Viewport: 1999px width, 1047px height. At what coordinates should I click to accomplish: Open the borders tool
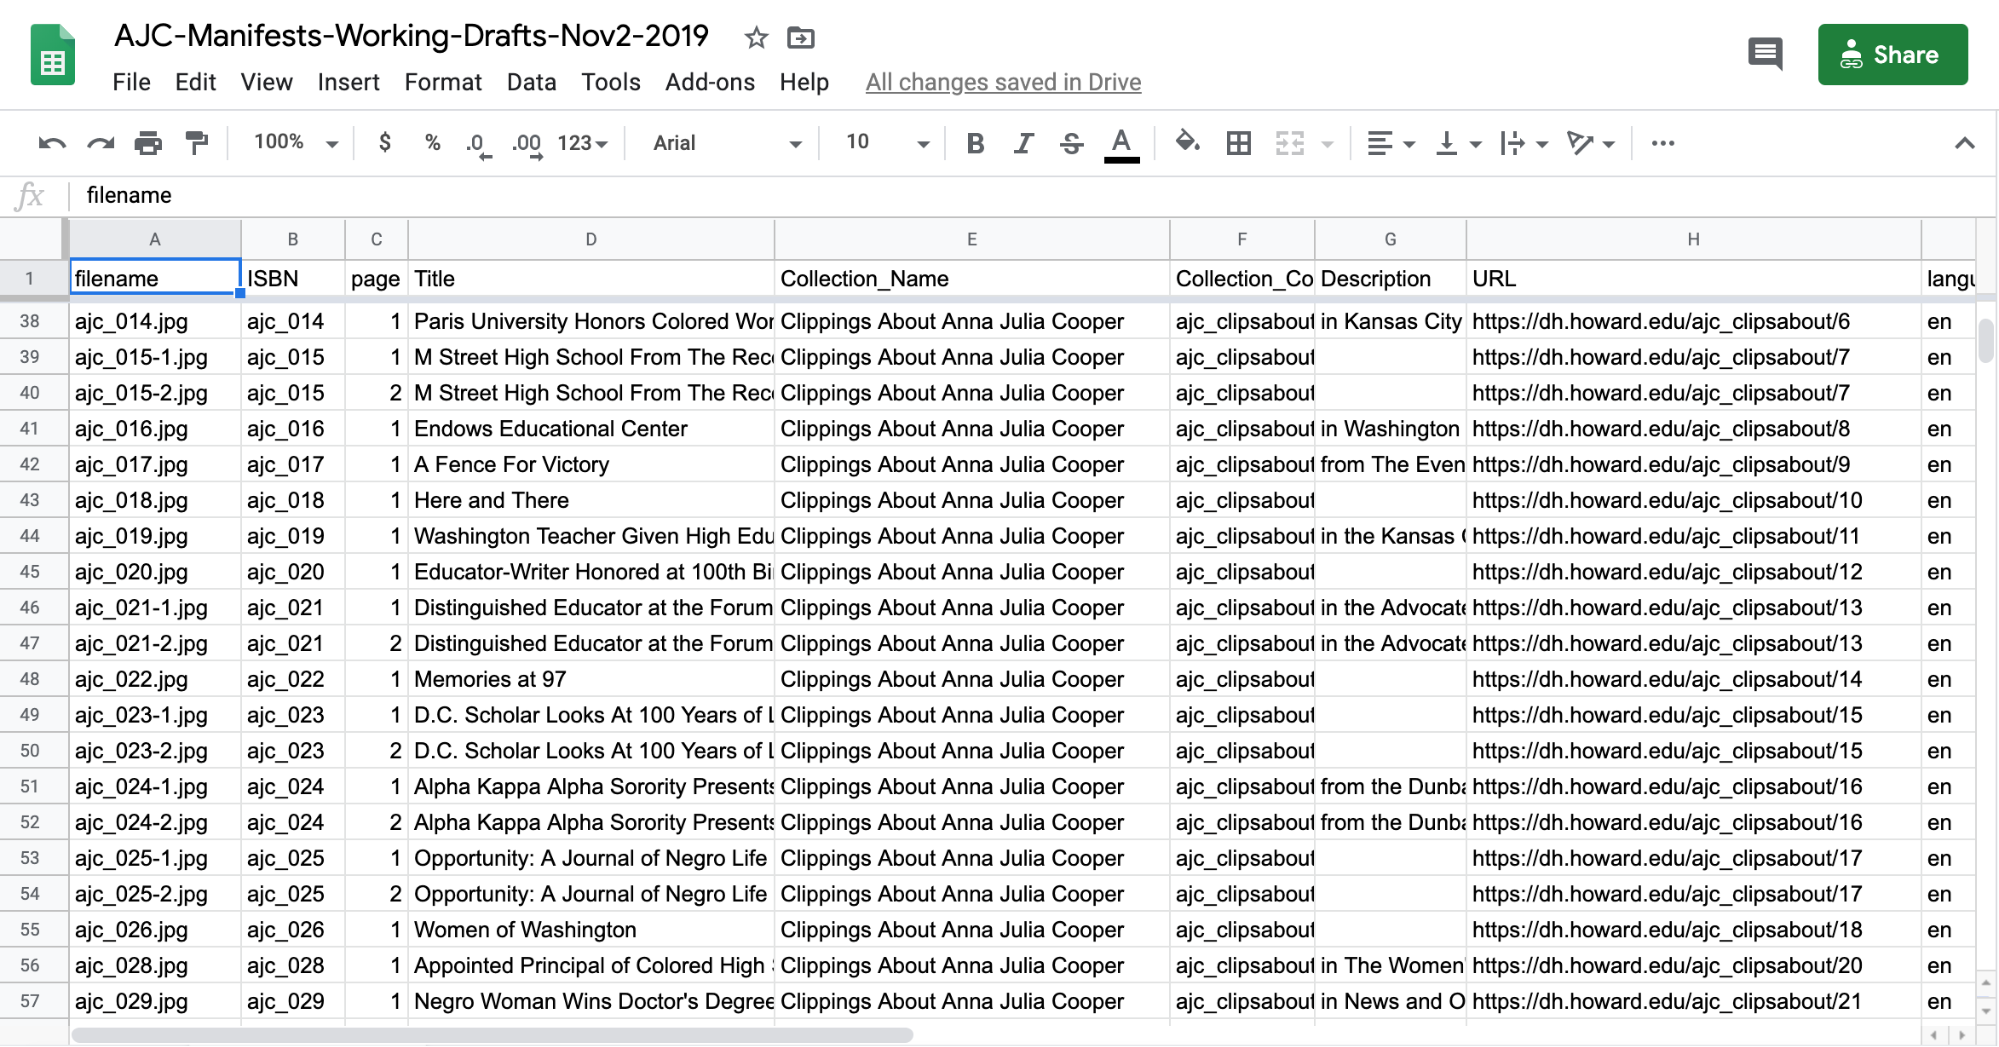tap(1238, 143)
